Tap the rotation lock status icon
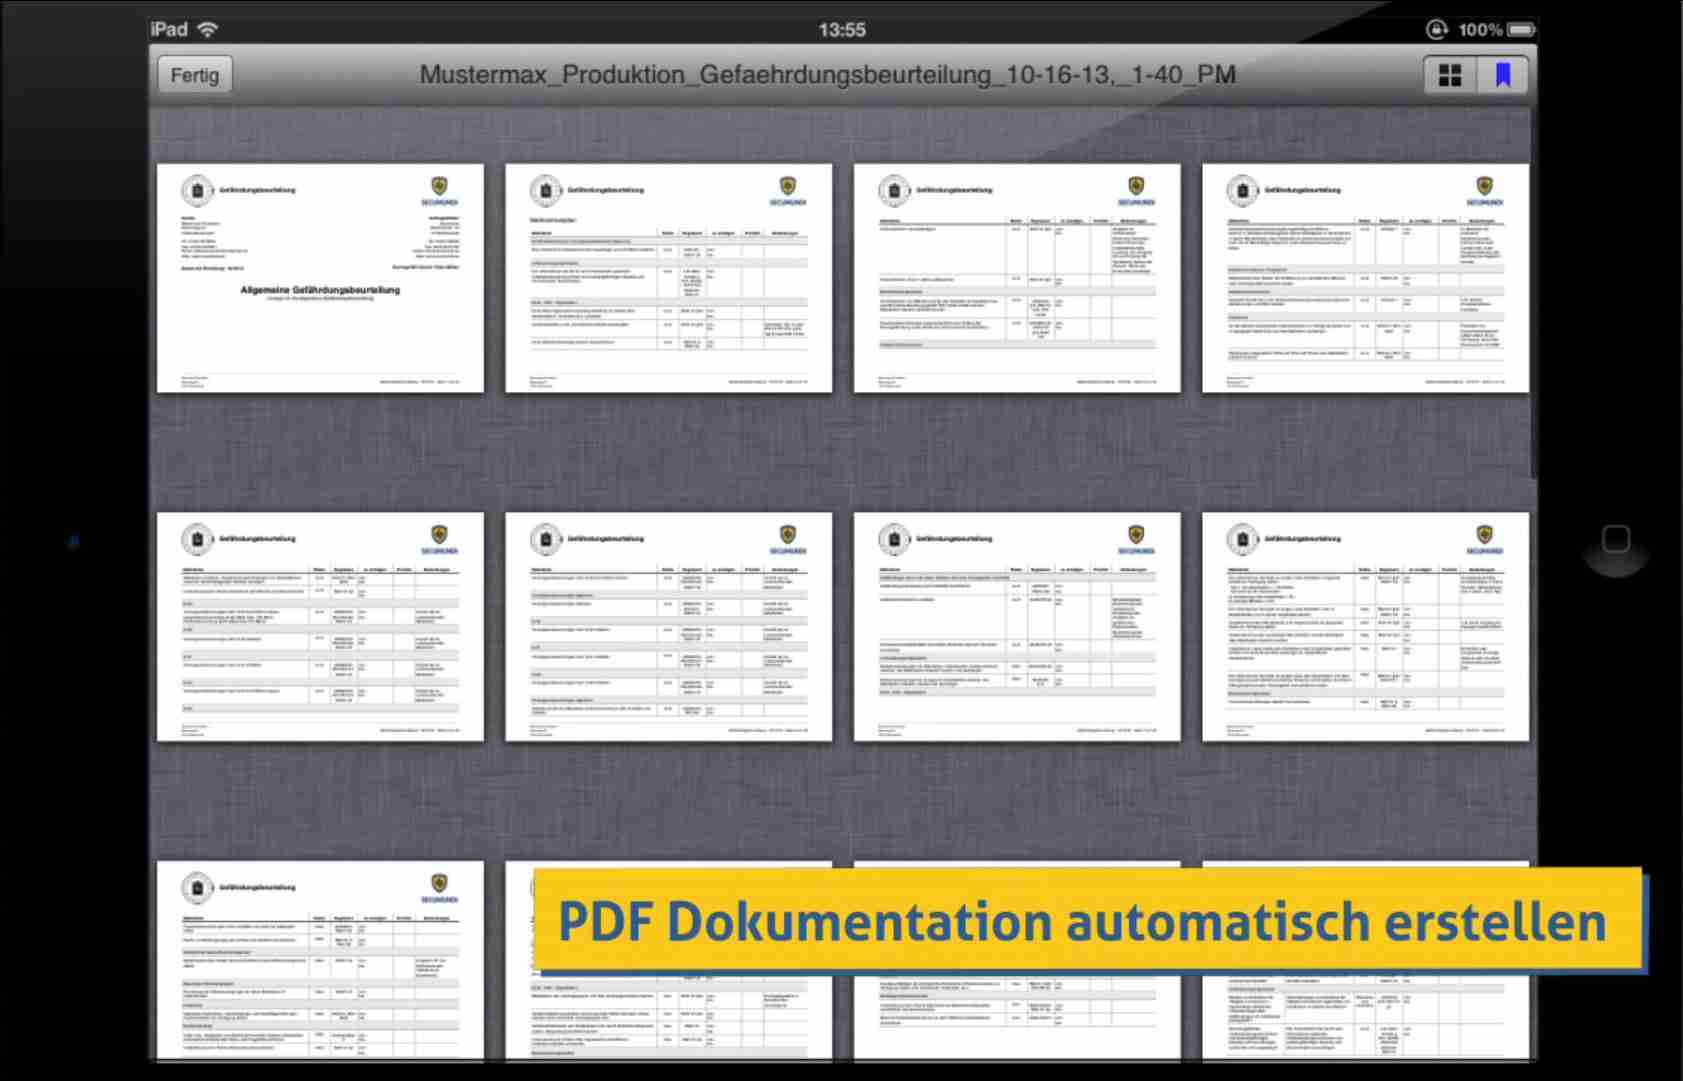The height and width of the screenshot is (1081, 1683). point(1436,29)
